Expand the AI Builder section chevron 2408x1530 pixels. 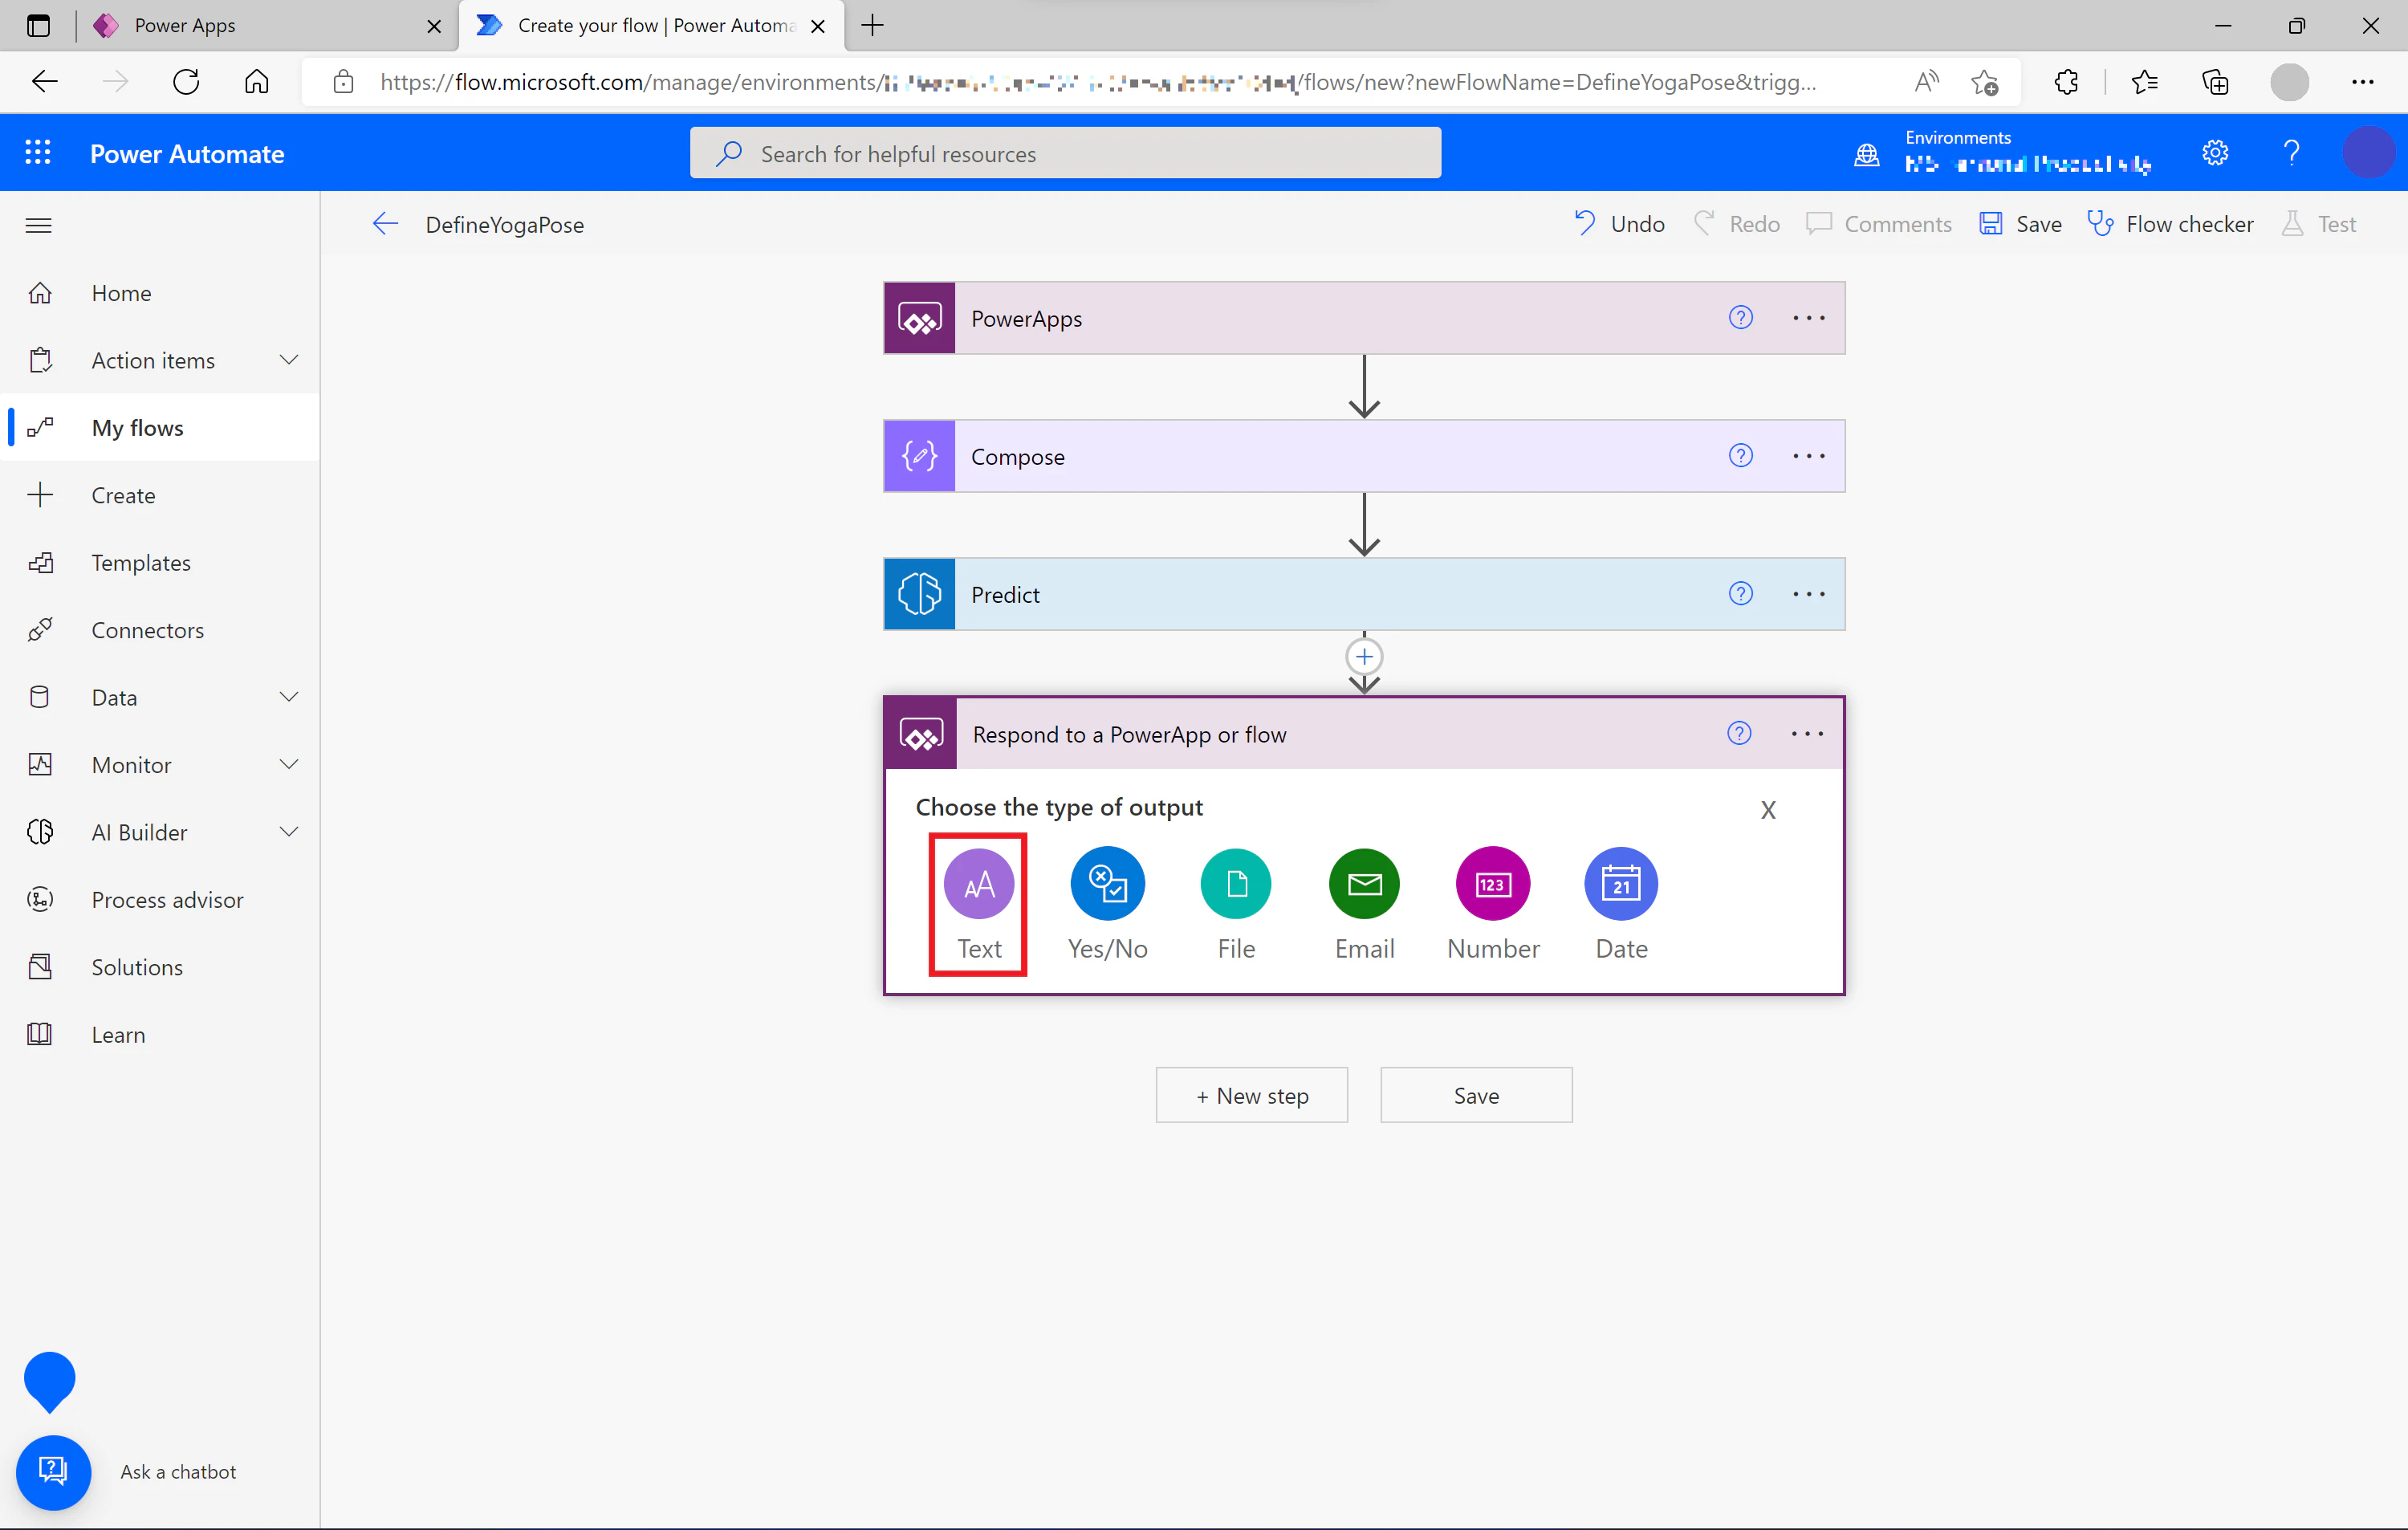289,832
